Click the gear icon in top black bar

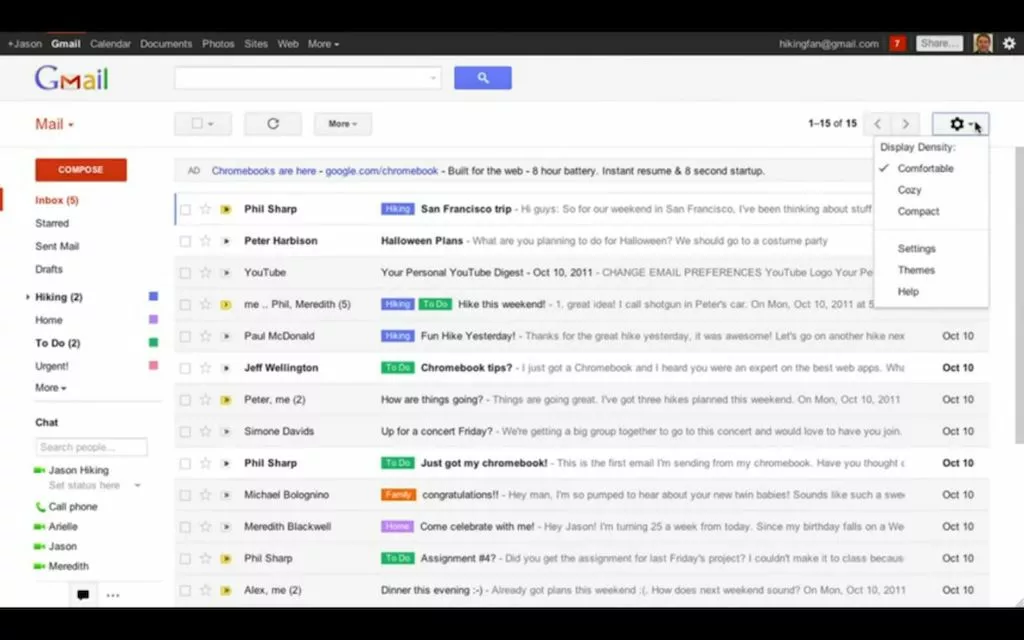click(x=1009, y=44)
